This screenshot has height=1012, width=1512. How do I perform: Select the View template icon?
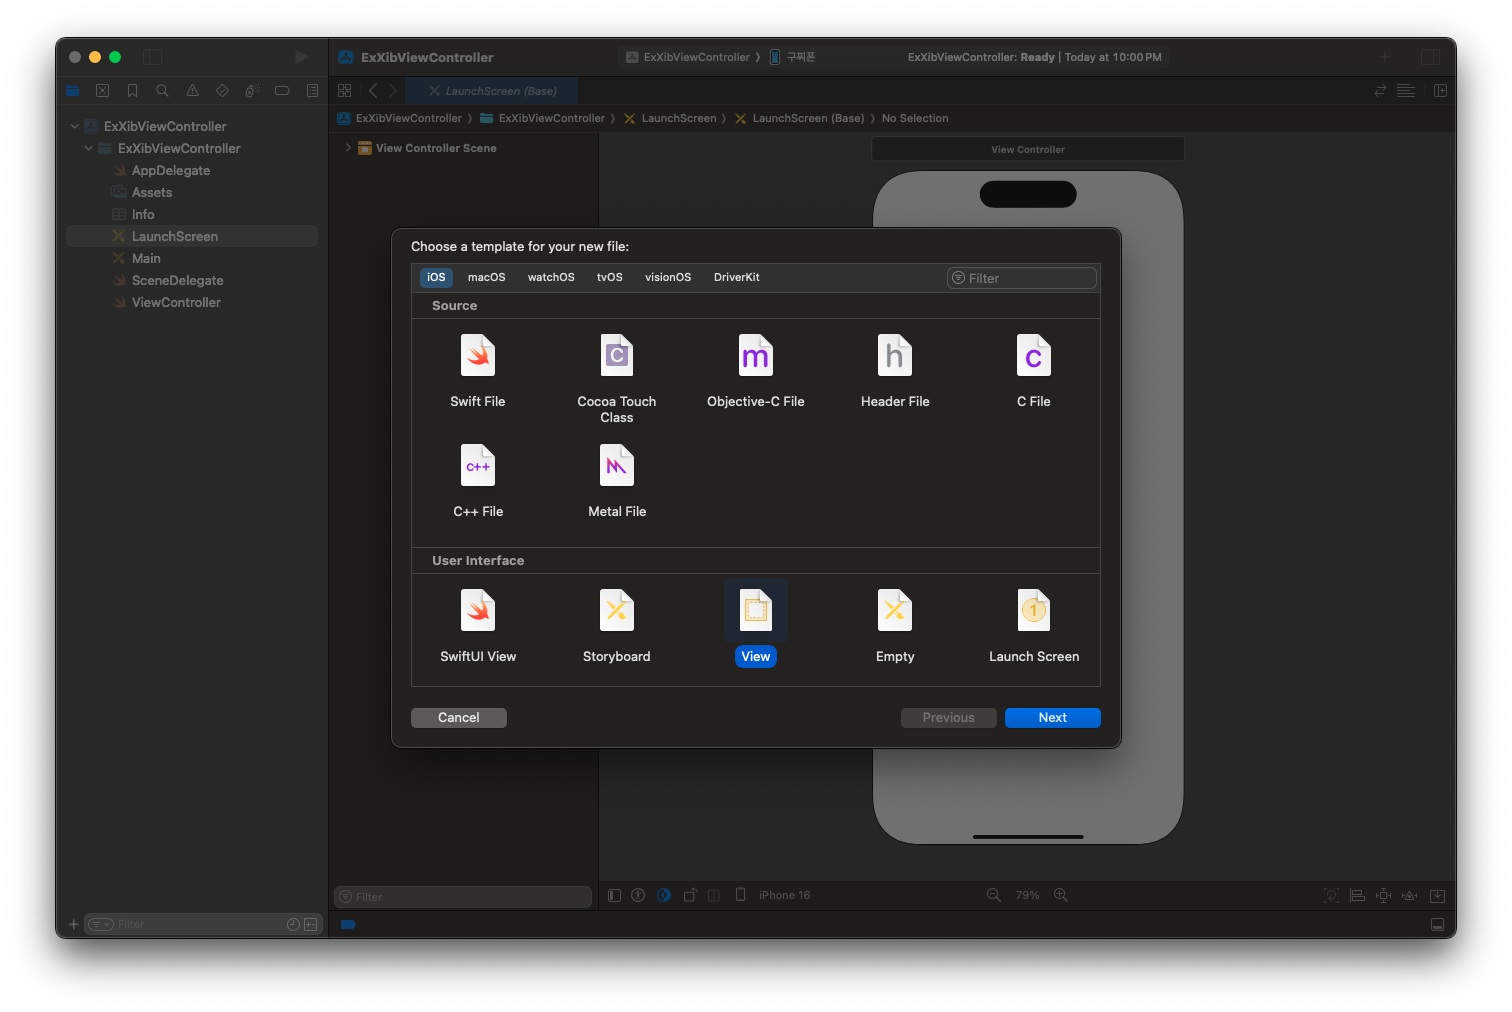(x=756, y=610)
